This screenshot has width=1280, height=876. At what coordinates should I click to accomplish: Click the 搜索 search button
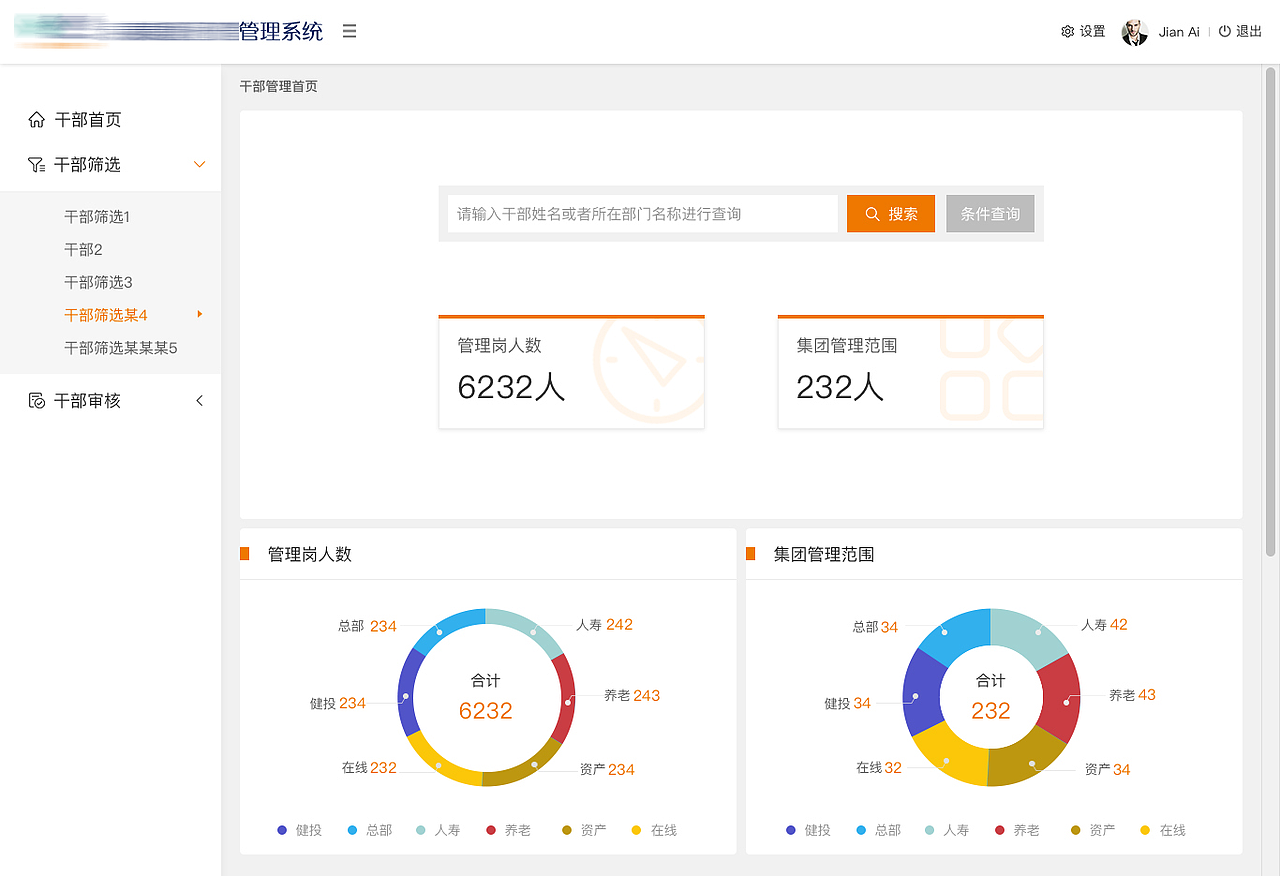891,213
